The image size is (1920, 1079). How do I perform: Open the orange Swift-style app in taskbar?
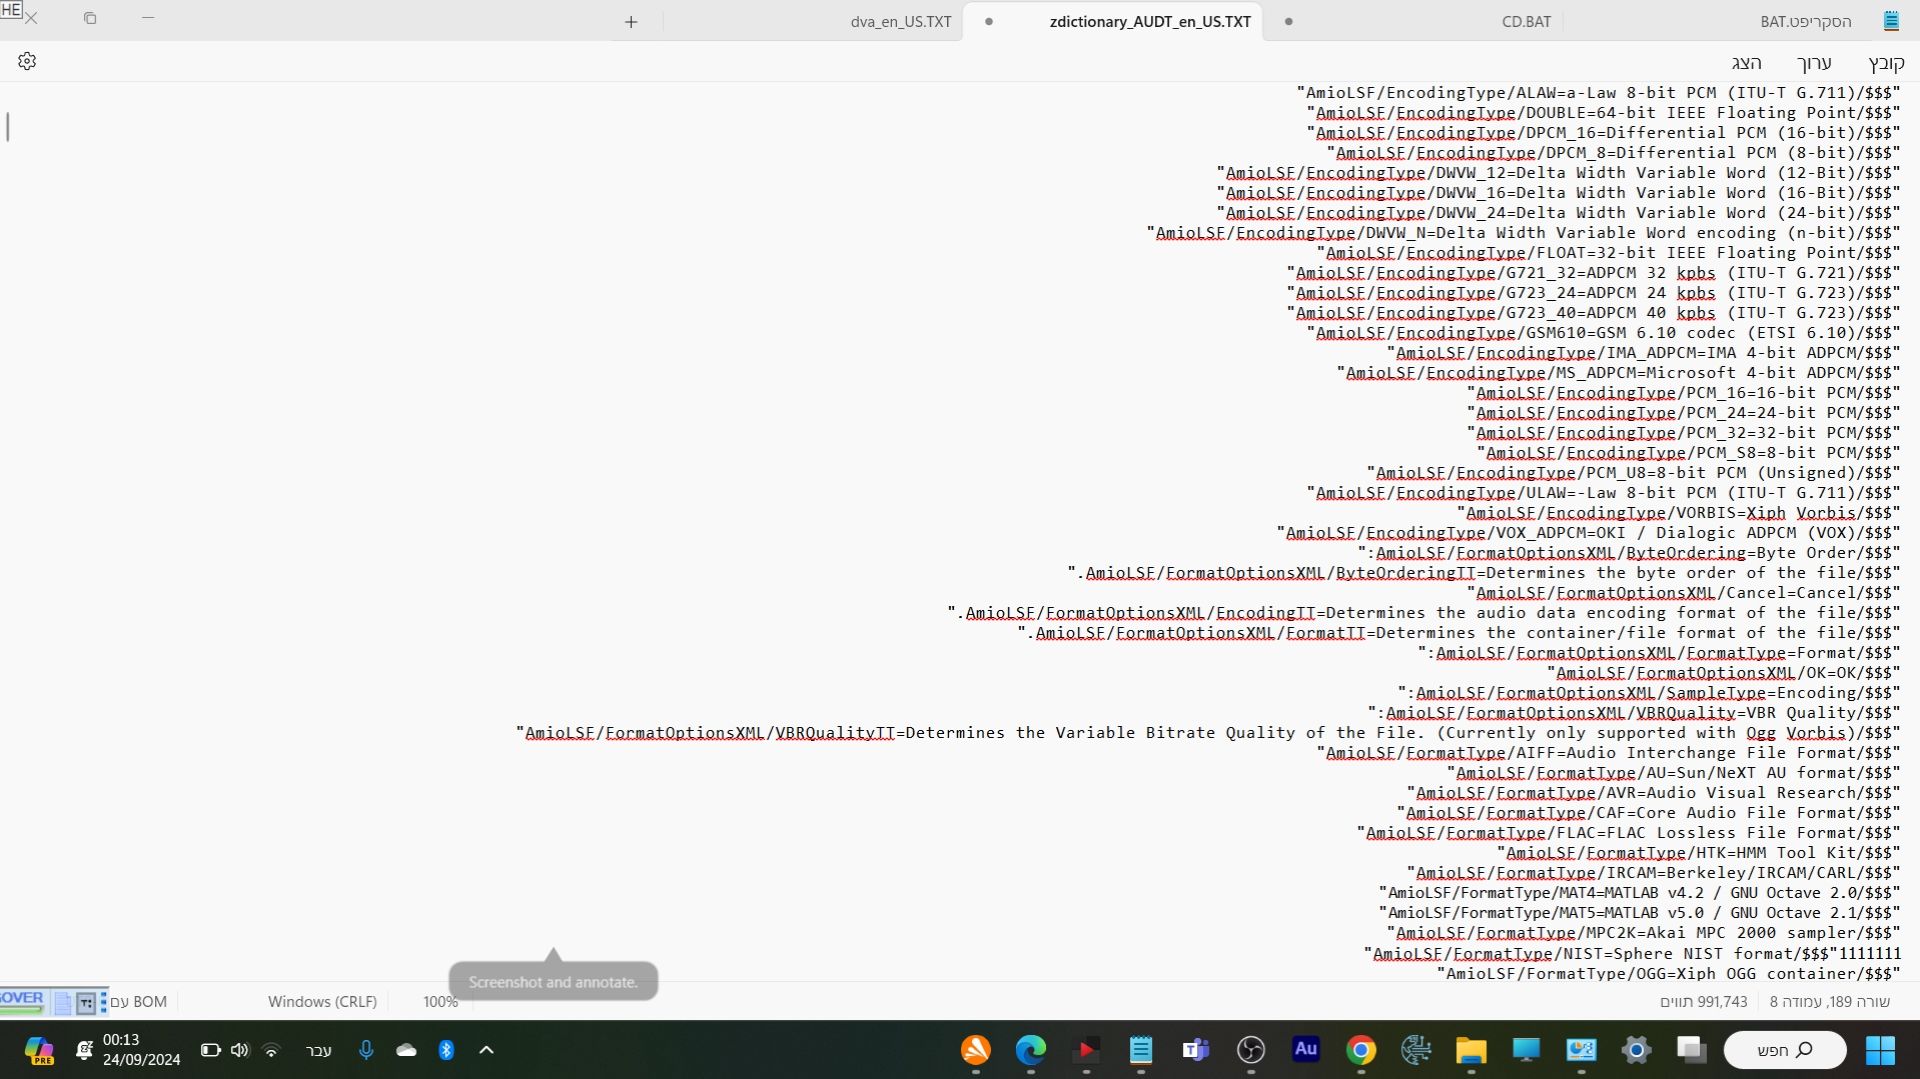tap(976, 1050)
